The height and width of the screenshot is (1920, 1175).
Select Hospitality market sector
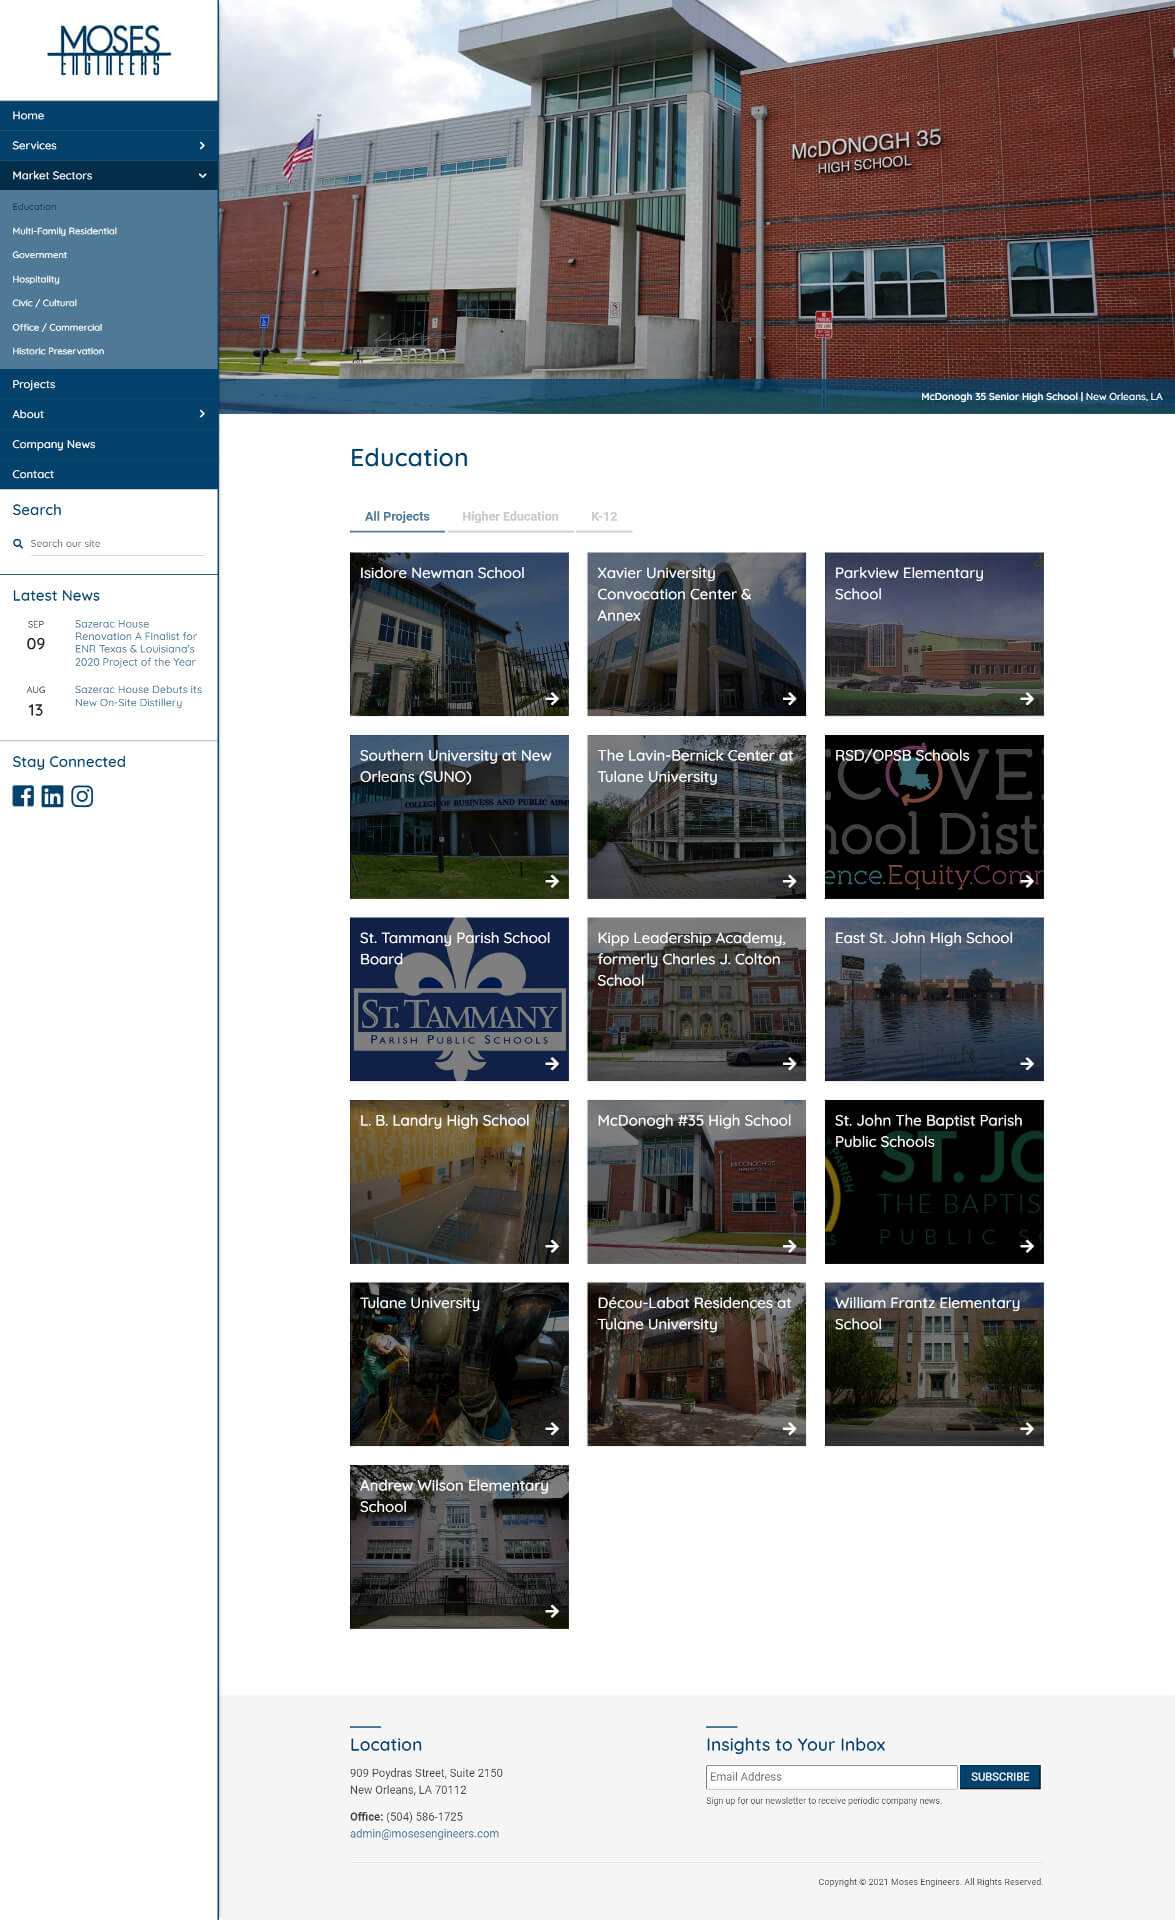click(x=36, y=279)
